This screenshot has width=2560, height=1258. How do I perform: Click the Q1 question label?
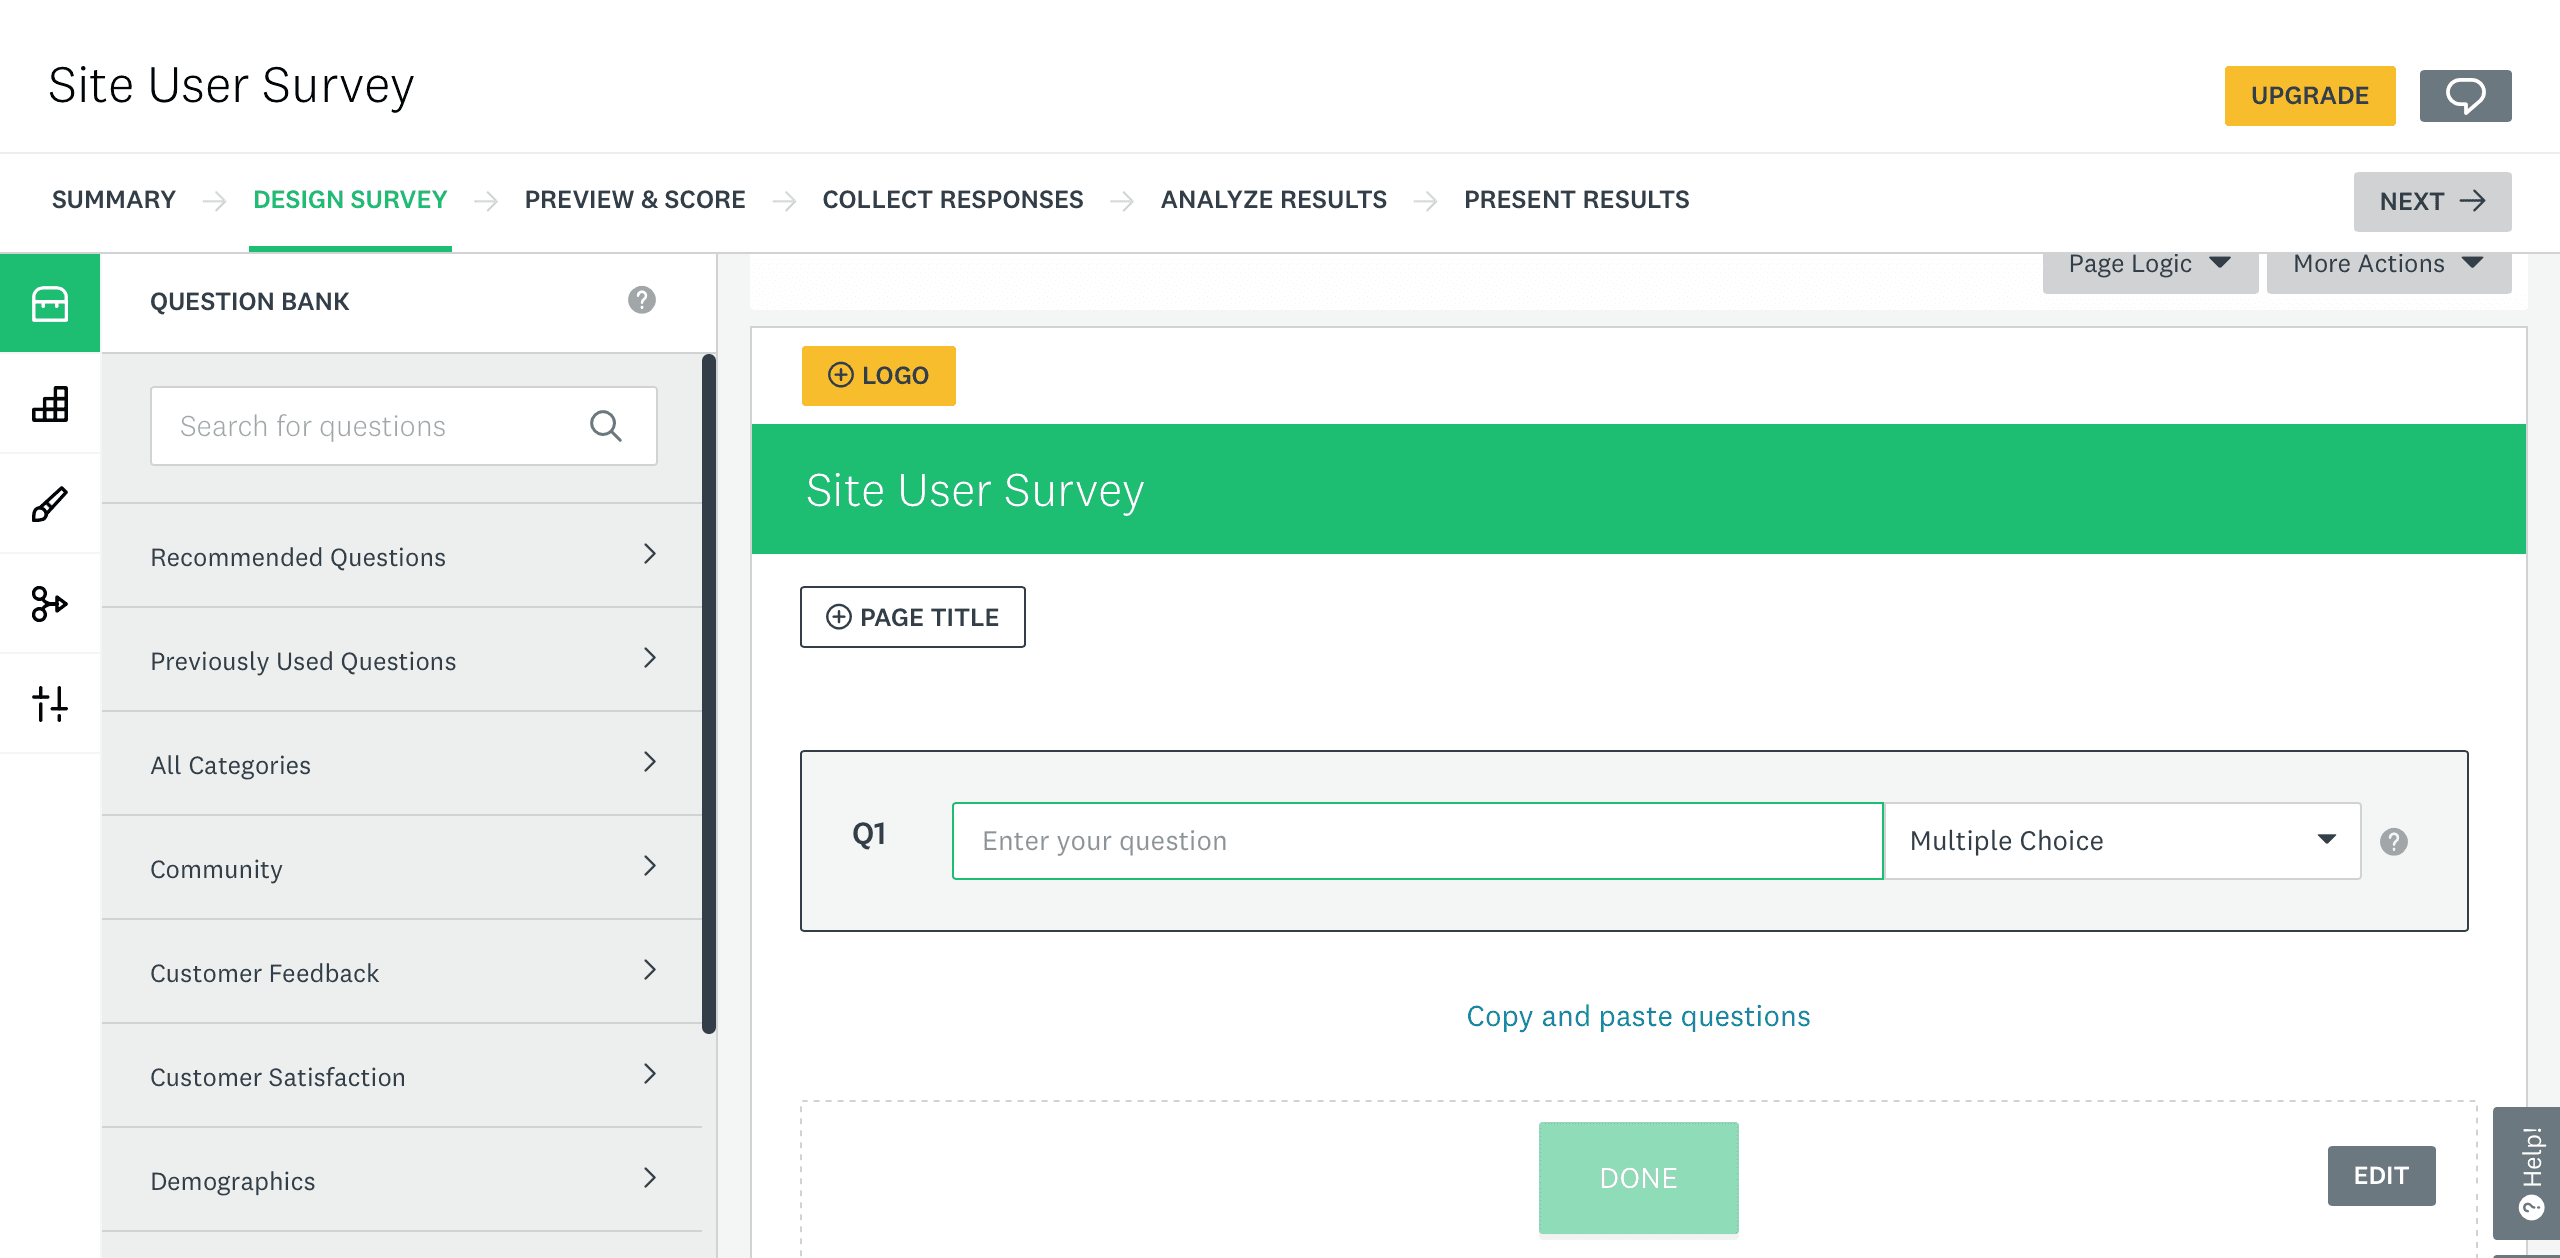click(x=869, y=834)
